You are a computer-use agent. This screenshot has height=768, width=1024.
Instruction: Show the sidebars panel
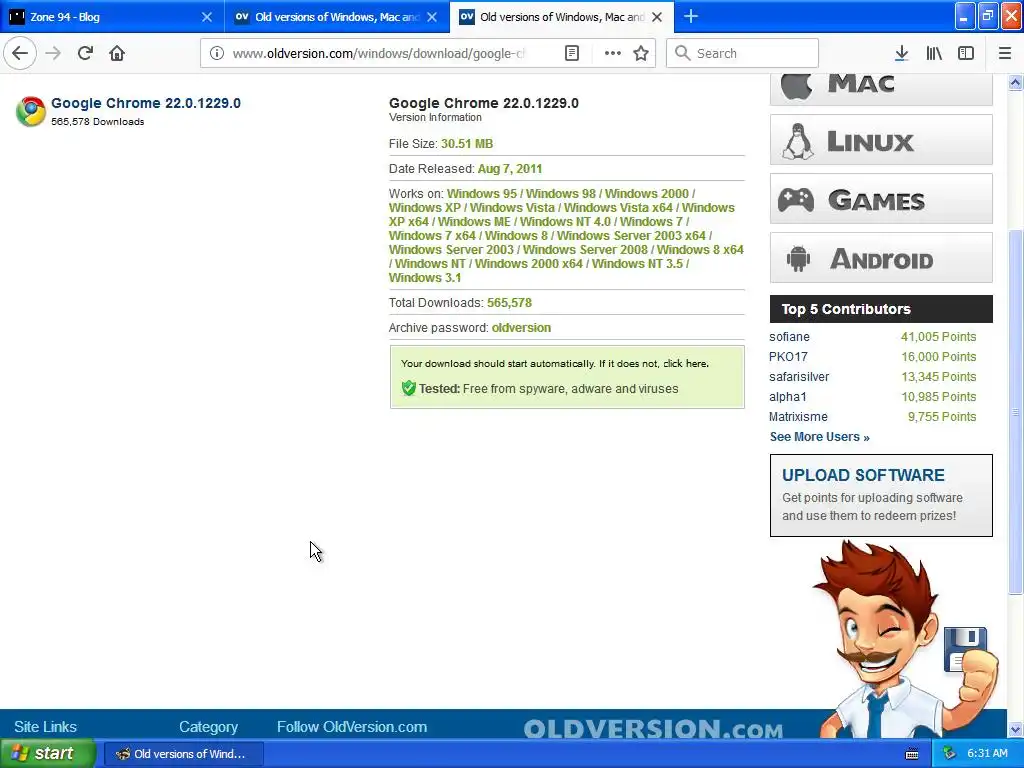[x=966, y=53]
